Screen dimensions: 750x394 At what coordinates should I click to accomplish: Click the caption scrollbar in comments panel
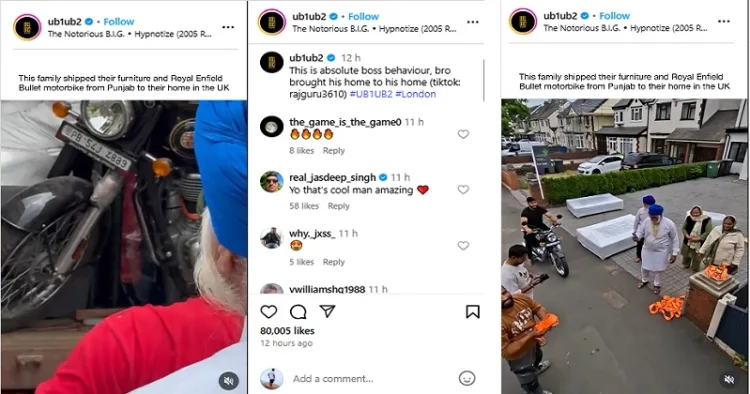pos(484,80)
